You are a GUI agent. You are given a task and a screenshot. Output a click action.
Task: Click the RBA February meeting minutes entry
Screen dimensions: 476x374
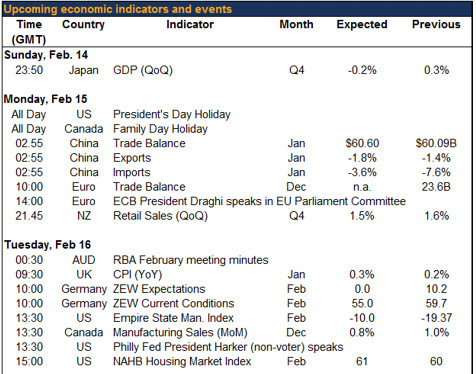[191, 260]
